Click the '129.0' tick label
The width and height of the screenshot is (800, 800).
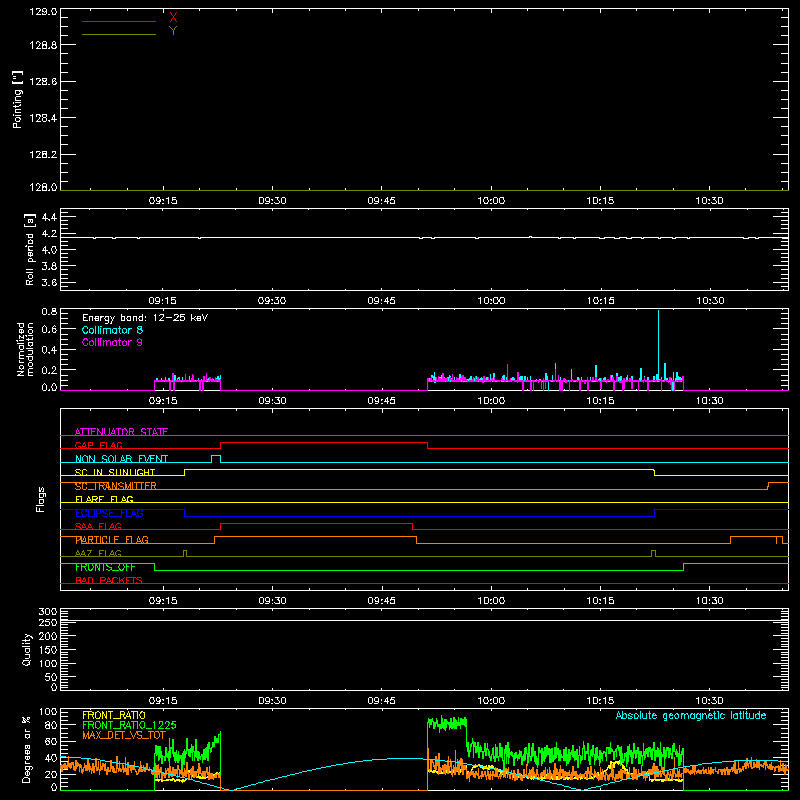[x=43, y=12]
